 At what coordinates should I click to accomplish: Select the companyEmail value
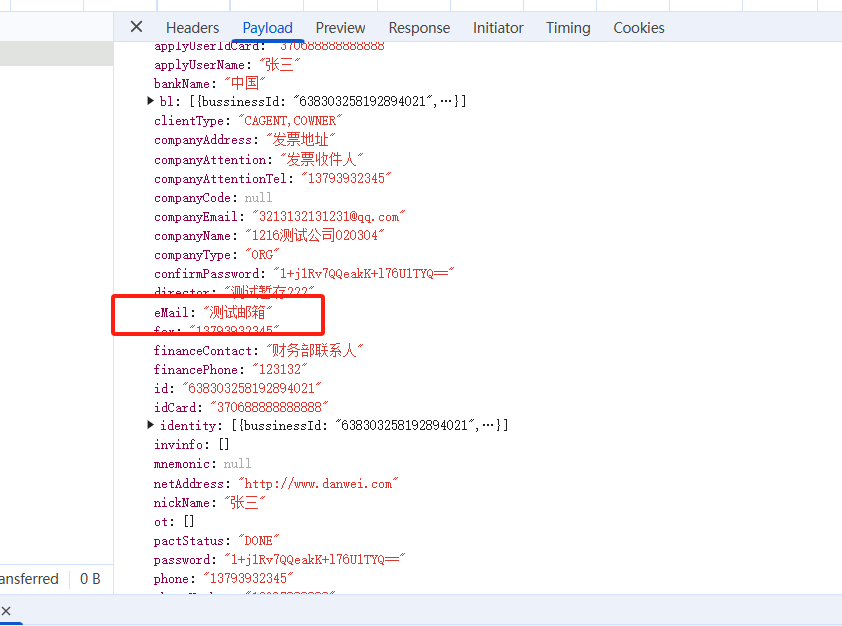pyautogui.click(x=329, y=217)
